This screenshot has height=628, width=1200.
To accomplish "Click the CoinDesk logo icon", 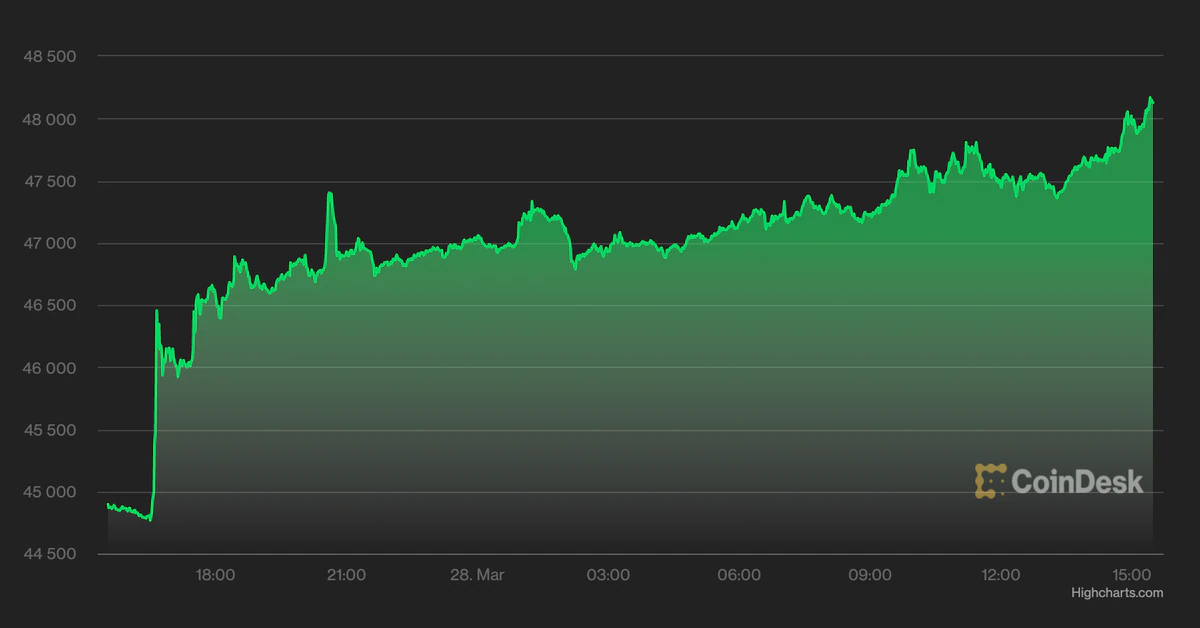I will 990,481.
